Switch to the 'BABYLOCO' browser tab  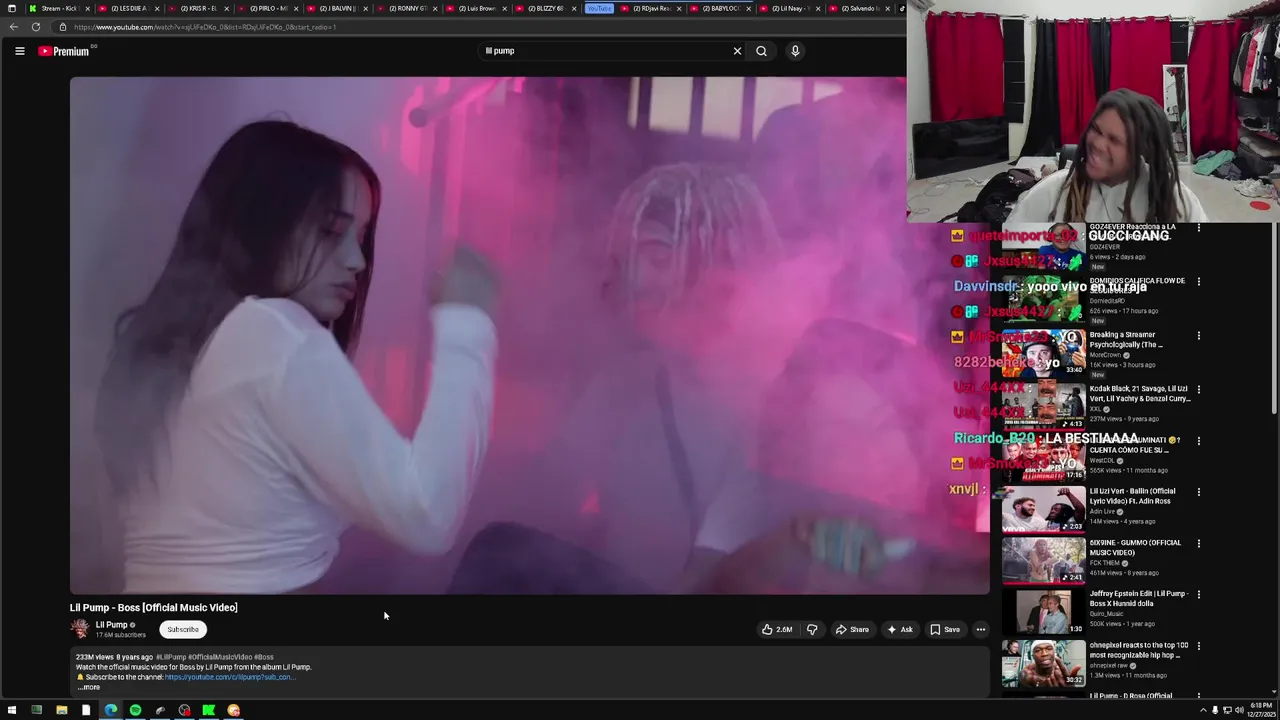click(x=719, y=8)
